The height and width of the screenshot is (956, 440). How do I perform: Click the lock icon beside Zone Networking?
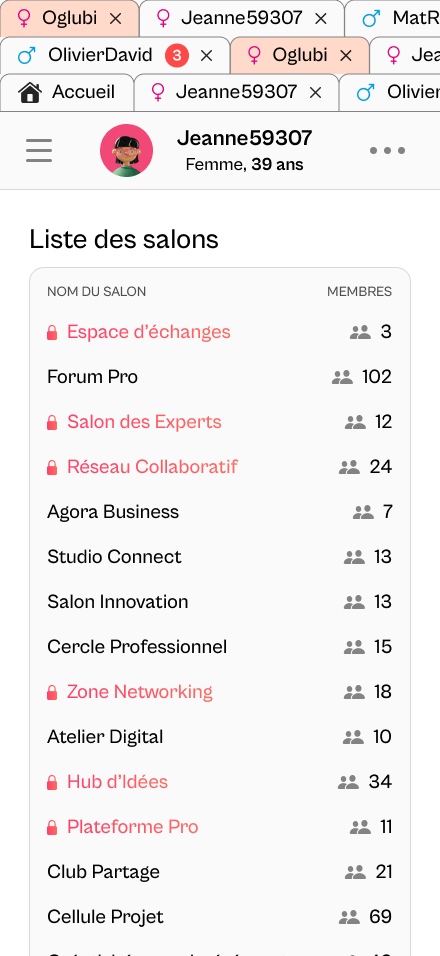(52, 692)
